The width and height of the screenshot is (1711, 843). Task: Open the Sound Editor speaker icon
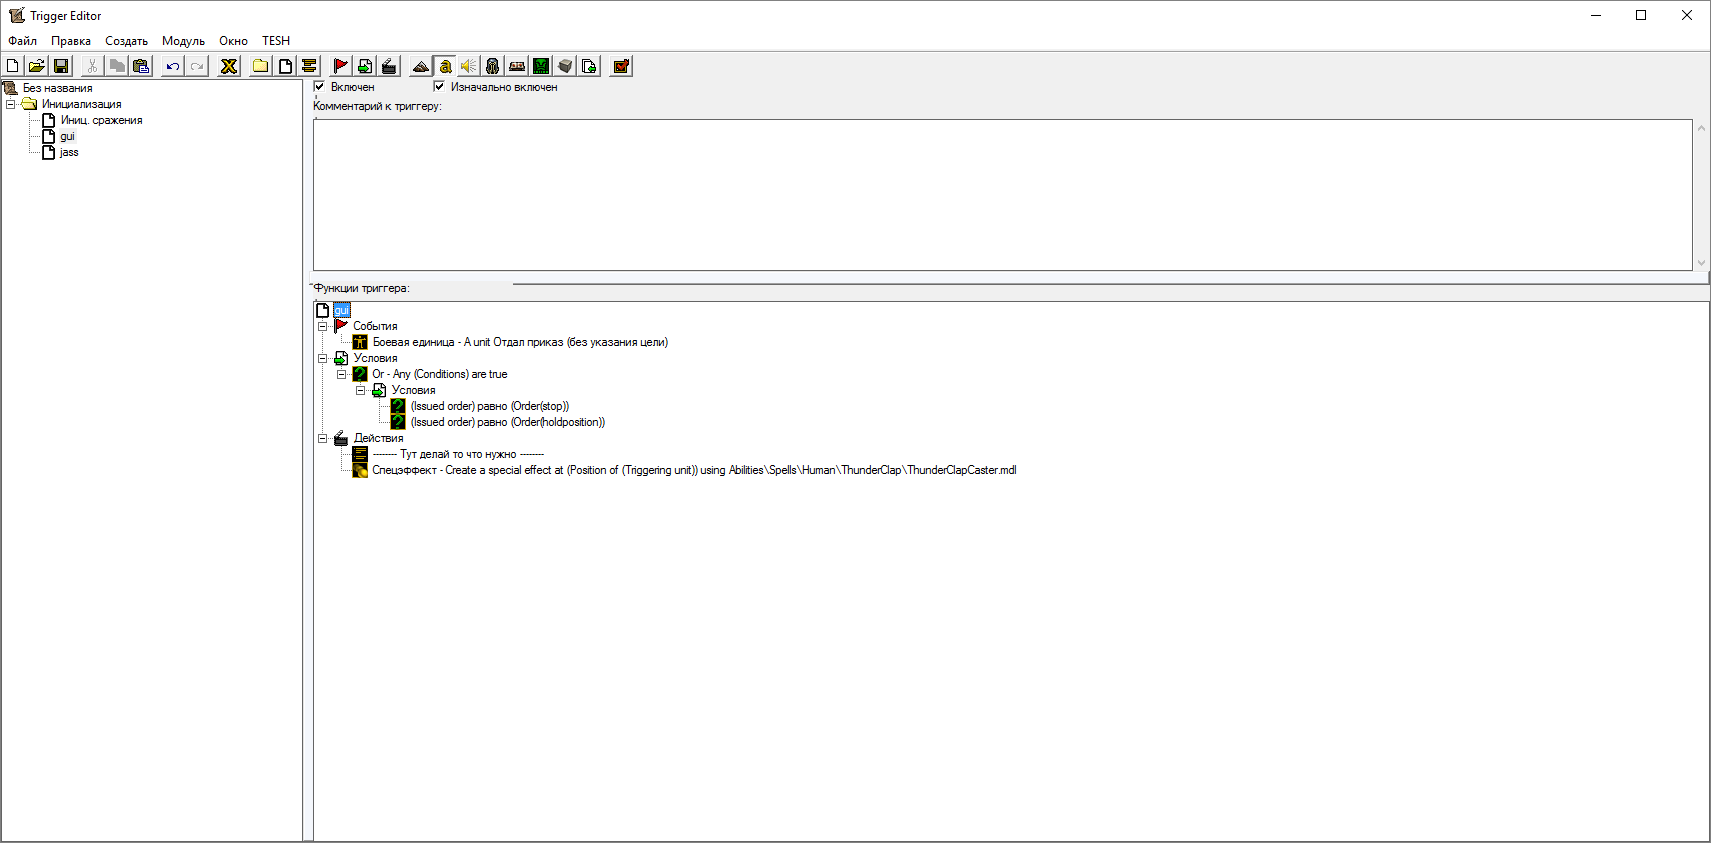tap(469, 66)
